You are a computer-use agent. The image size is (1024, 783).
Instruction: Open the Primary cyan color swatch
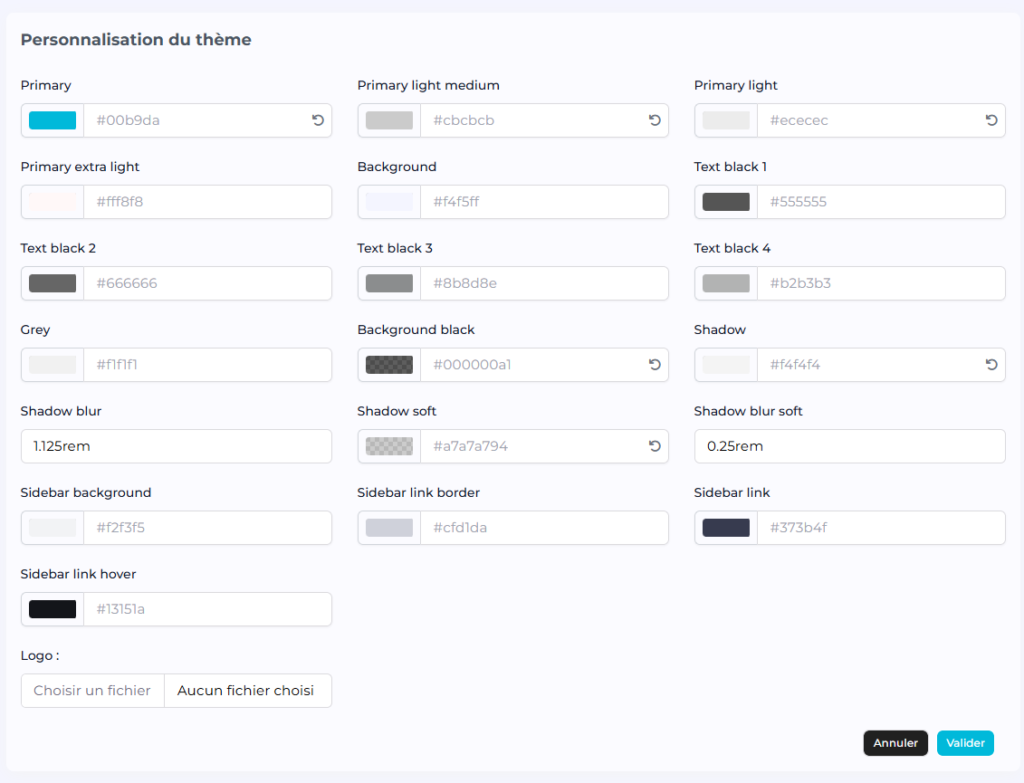click(x=52, y=120)
